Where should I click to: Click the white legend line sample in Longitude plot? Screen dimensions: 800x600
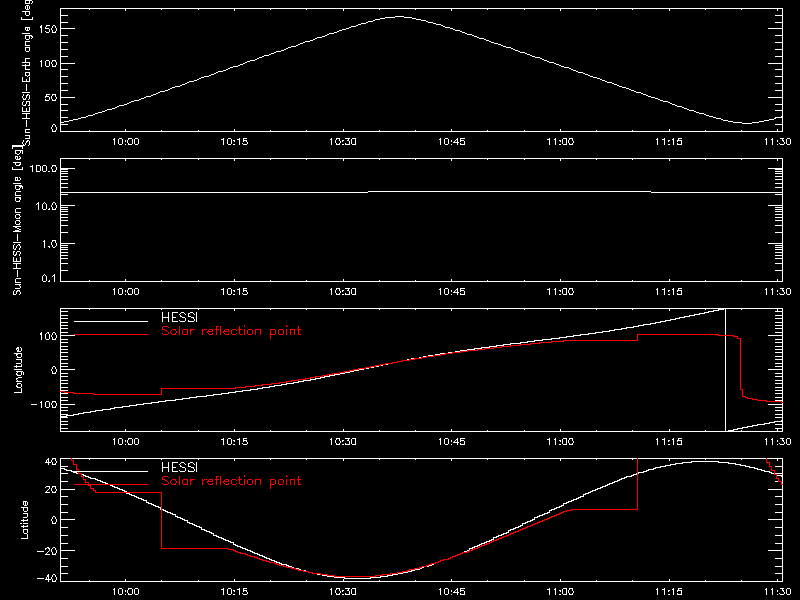pyautogui.click(x=111, y=321)
